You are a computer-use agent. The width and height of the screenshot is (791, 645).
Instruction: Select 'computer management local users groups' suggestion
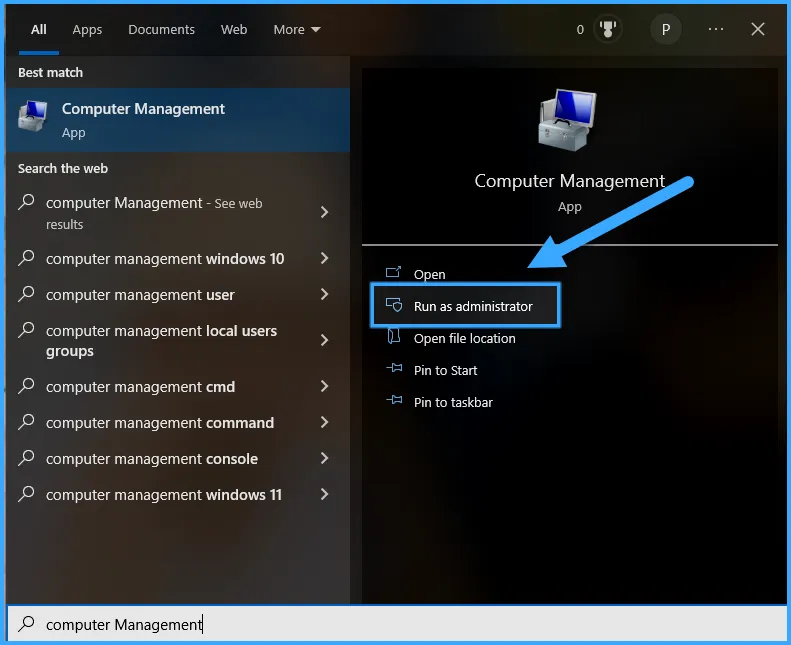[178, 340]
